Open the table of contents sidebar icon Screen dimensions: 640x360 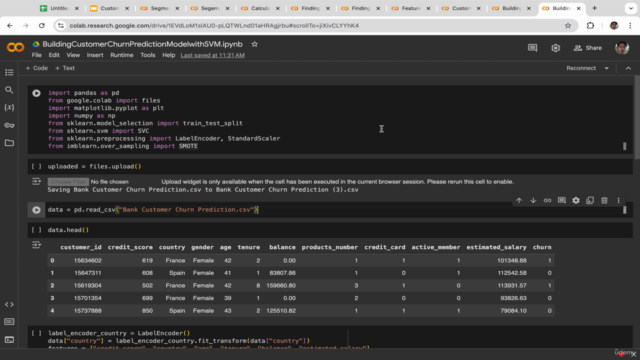point(9,72)
